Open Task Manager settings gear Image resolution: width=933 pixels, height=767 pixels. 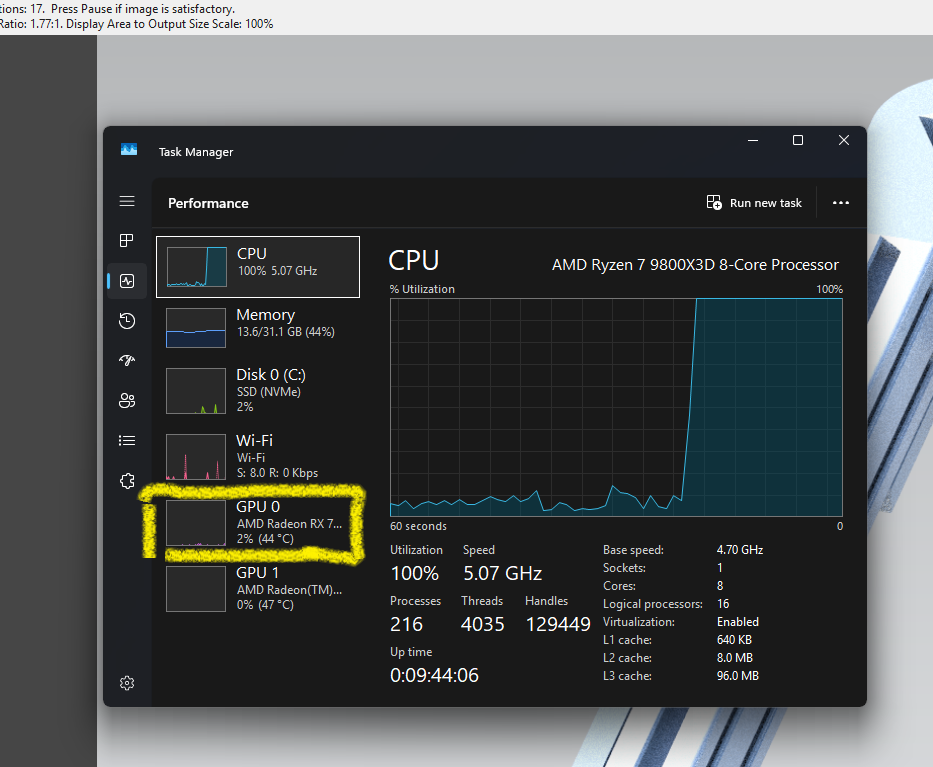tap(127, 683)
